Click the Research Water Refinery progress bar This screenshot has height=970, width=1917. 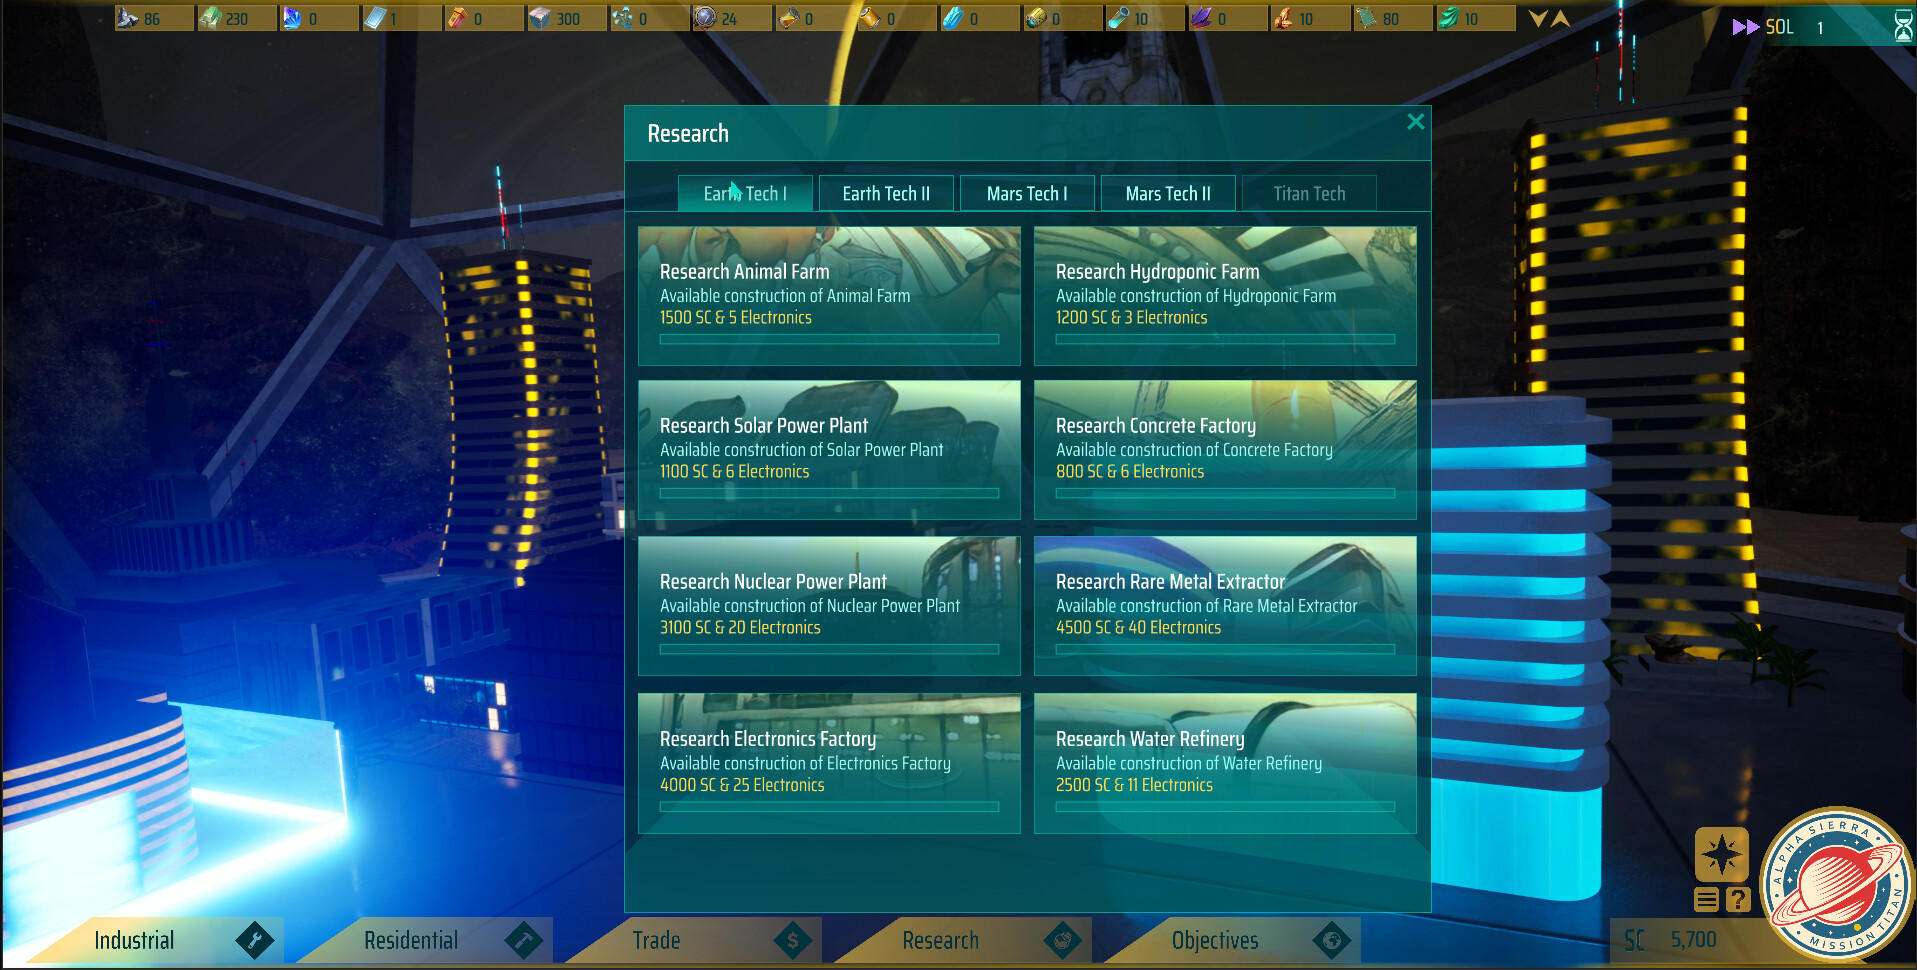point(1225,806)
